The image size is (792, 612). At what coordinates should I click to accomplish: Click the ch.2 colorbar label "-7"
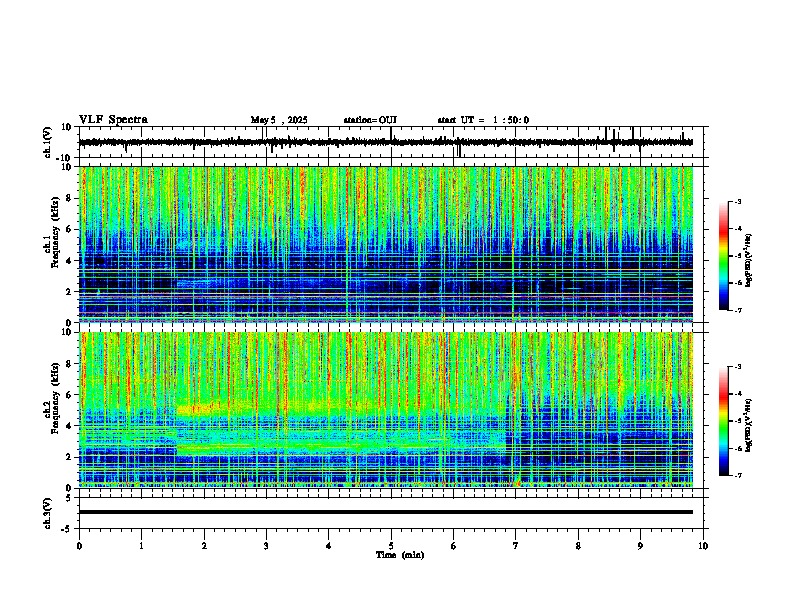737,476
